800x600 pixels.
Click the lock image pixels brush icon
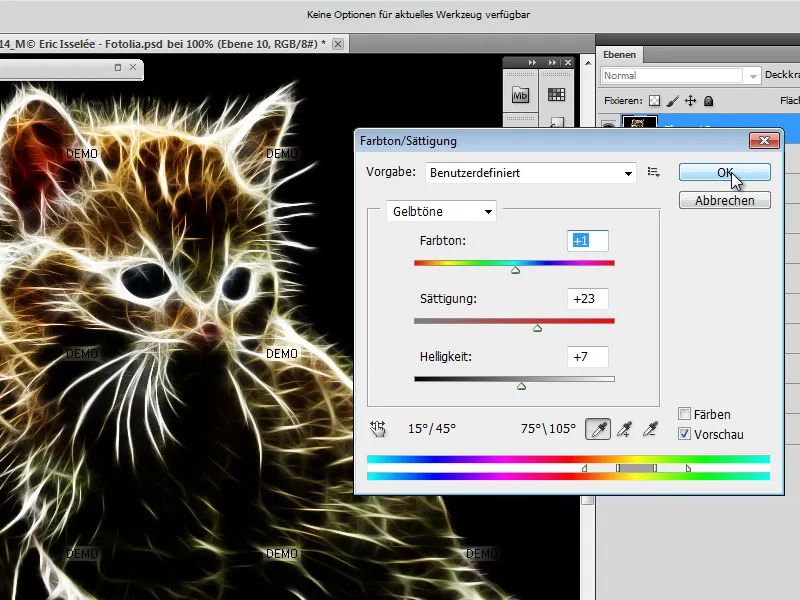pyautogui.click(x=672, y=101)
